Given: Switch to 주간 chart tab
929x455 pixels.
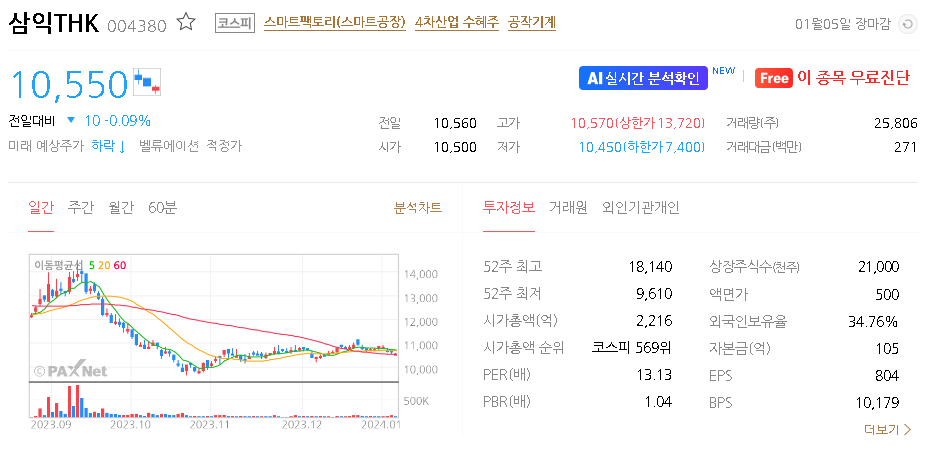Looking at the screenshot, I should pos(81,207).
